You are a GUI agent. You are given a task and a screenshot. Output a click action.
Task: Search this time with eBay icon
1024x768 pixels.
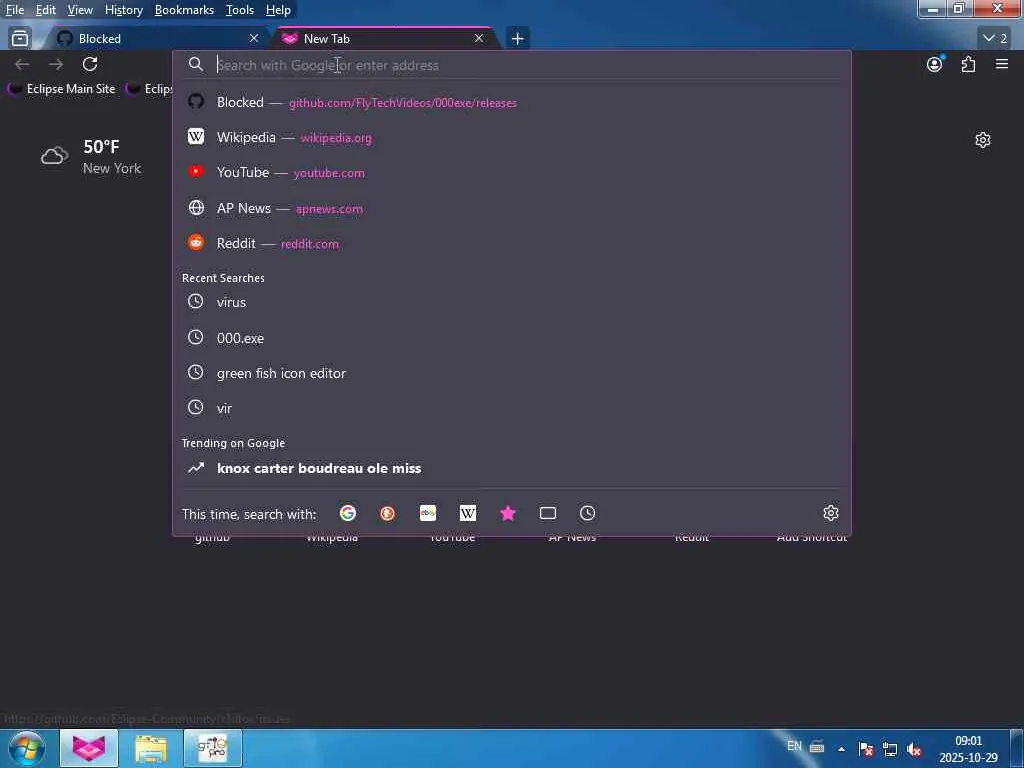click(428, 513)
